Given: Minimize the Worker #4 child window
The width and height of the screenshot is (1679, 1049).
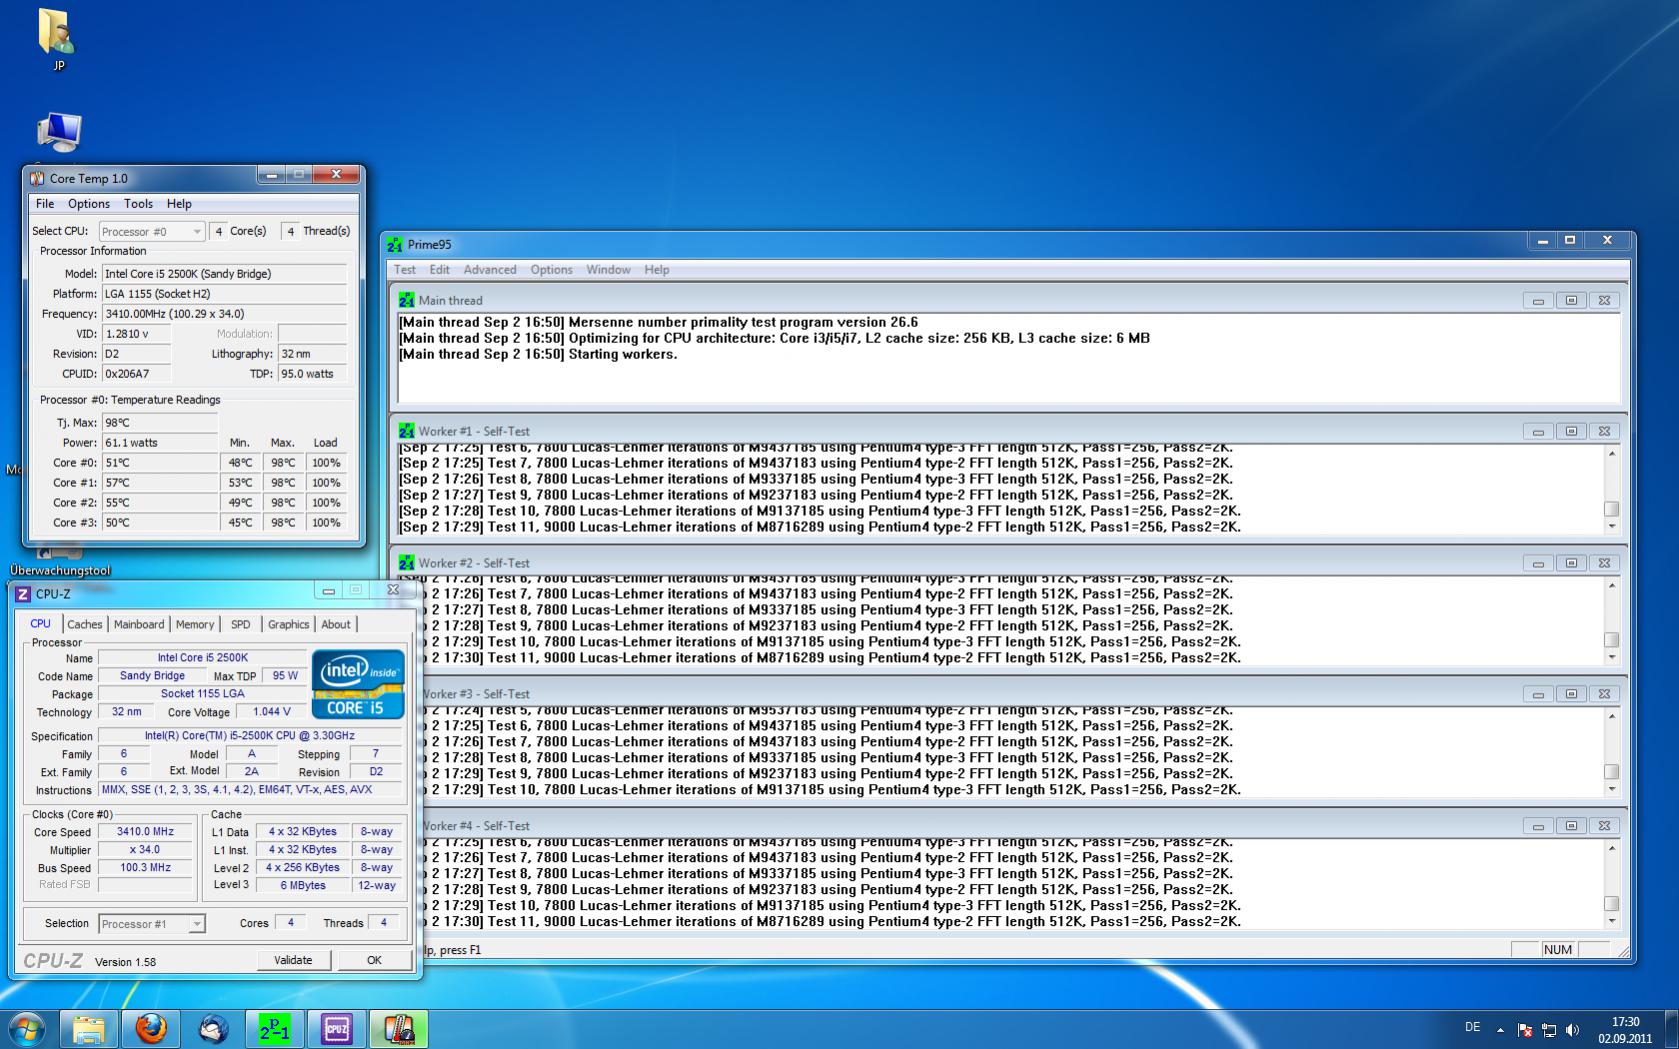Looking at the screenshot, I should pyautogui.click(x=1538, y=826).
